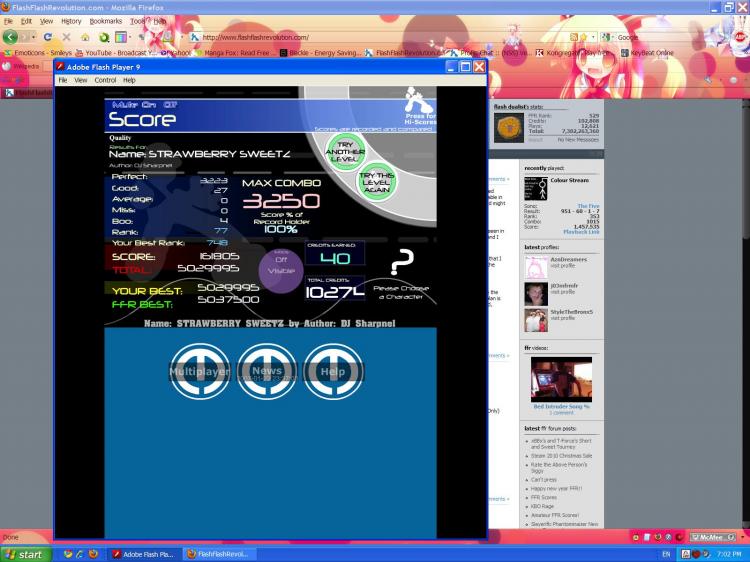Open search engine selector dropdown
Viewport: 750px width, 562px height.
(x=607, y=37)
